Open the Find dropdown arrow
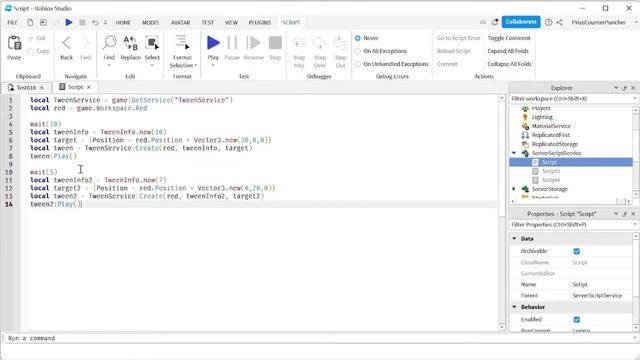 [x=109, y=65]
